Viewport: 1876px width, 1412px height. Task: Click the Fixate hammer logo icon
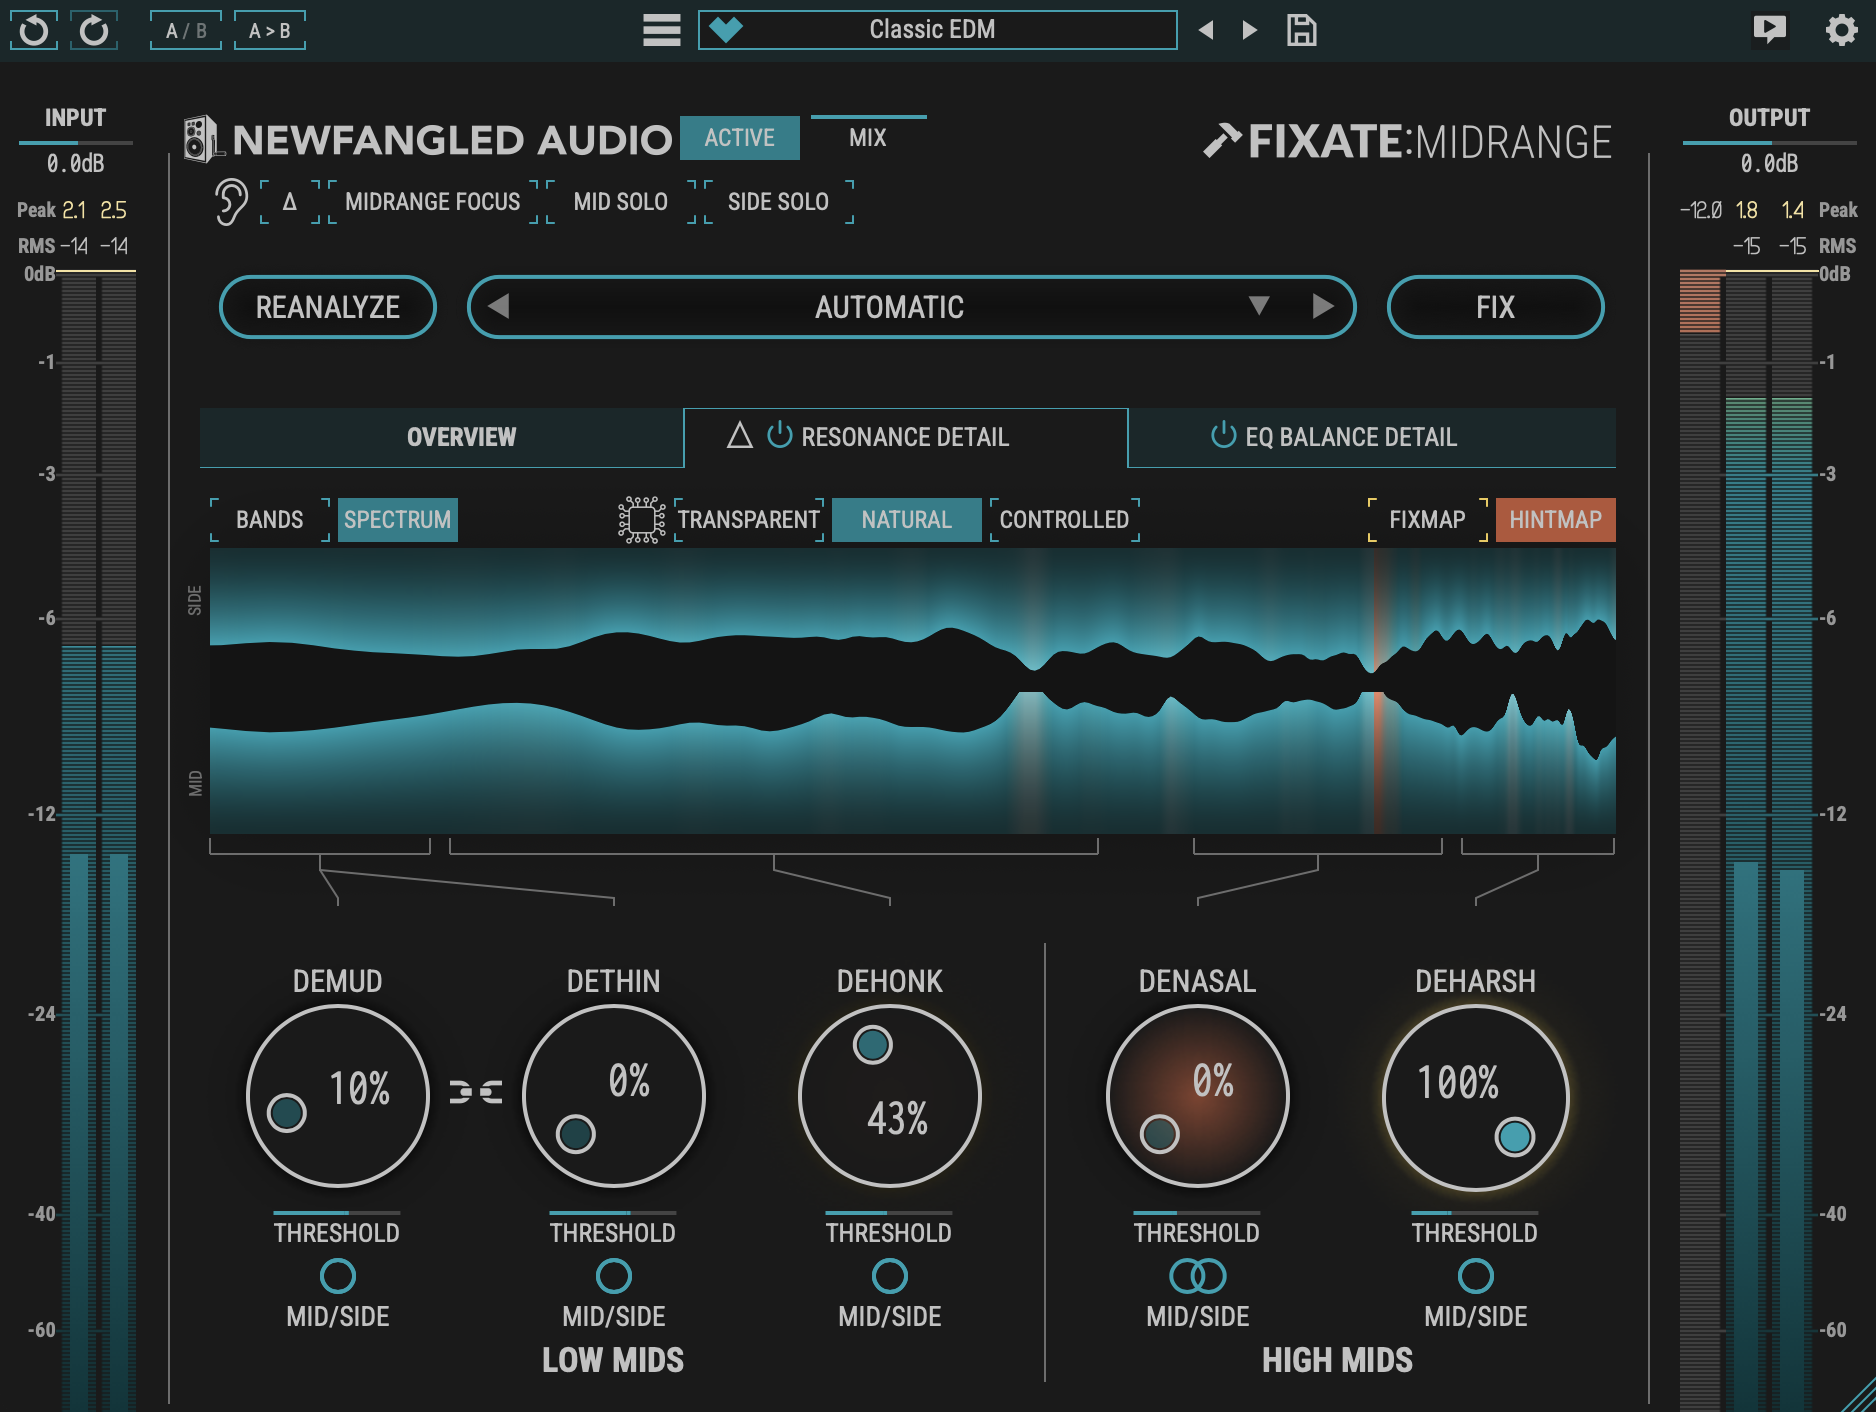click(1221, 141)
